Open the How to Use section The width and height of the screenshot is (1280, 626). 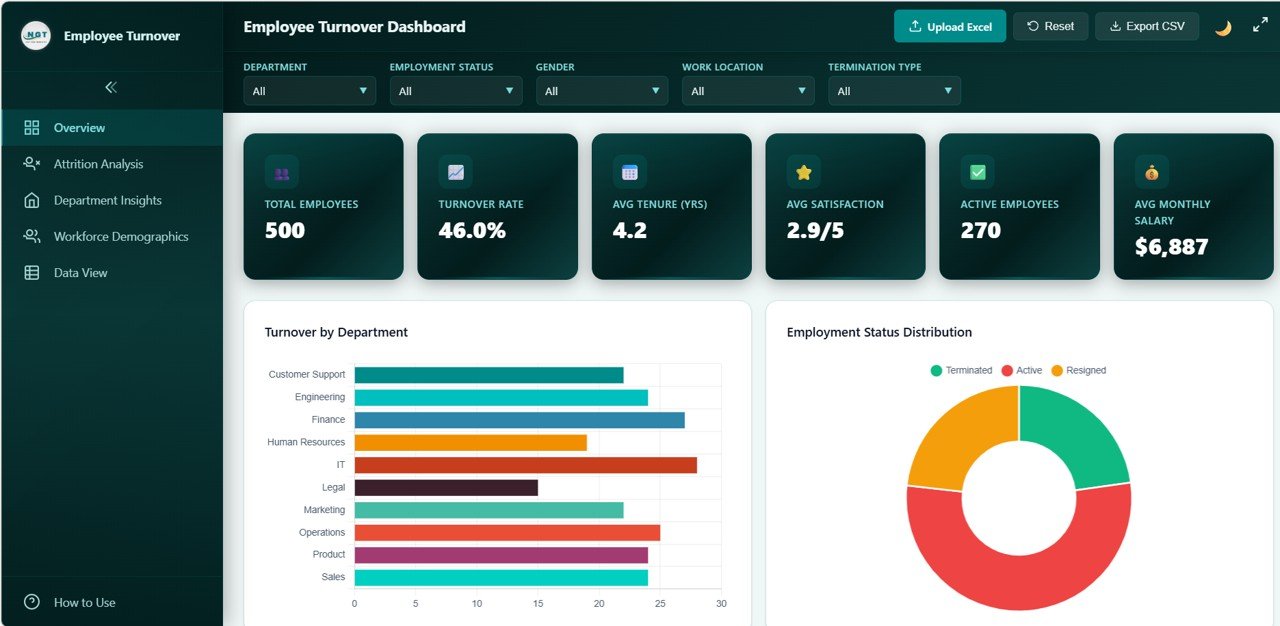(x=85, y=602)
